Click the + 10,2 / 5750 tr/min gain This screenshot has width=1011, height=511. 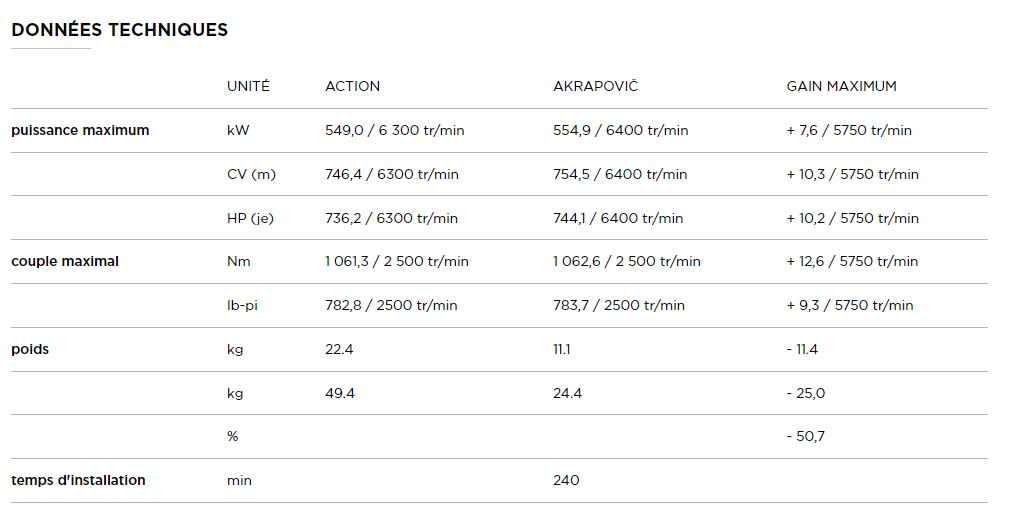[x=852, y=218]
